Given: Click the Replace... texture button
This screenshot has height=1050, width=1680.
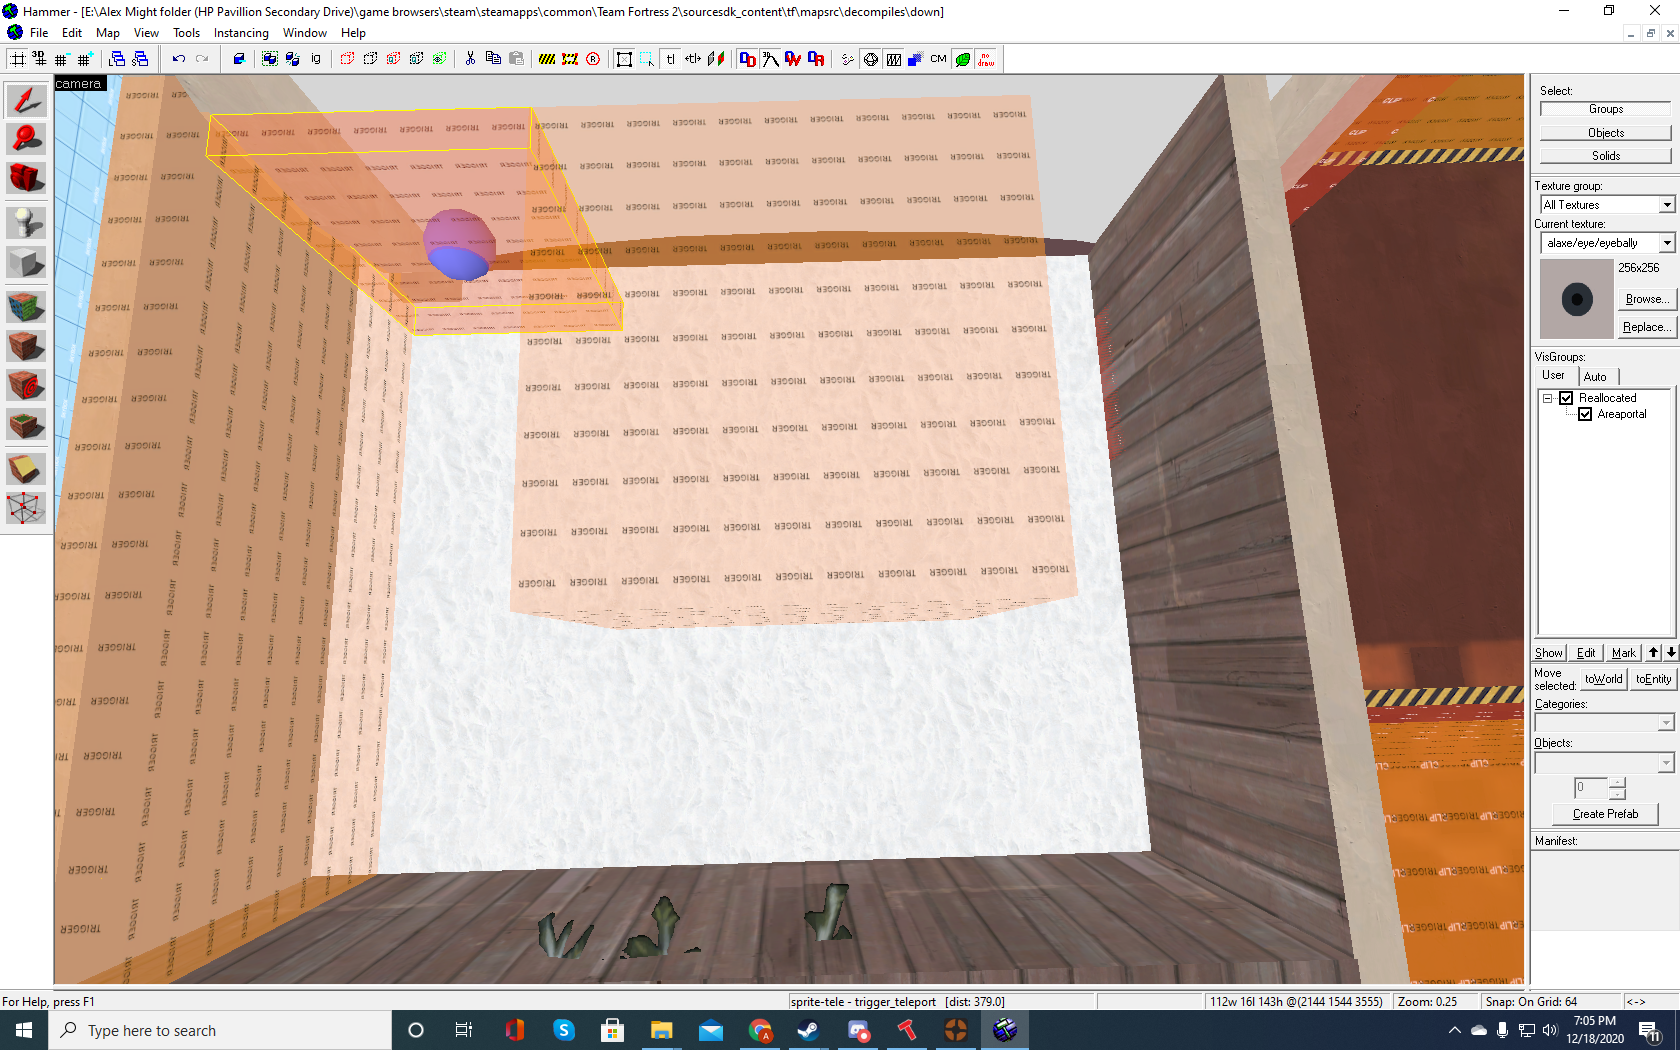Looking at the screenshot, I should [1646, 327].
